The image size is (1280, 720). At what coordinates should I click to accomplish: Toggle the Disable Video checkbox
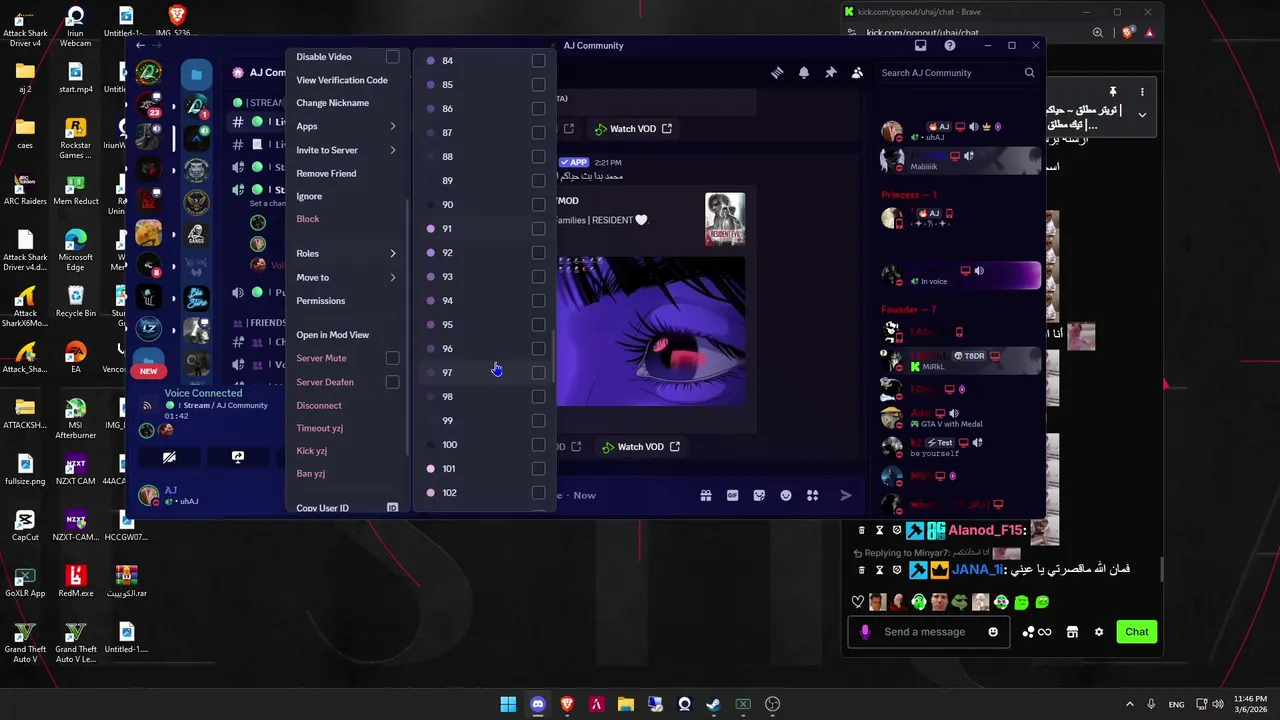click(x=393, y=57)
